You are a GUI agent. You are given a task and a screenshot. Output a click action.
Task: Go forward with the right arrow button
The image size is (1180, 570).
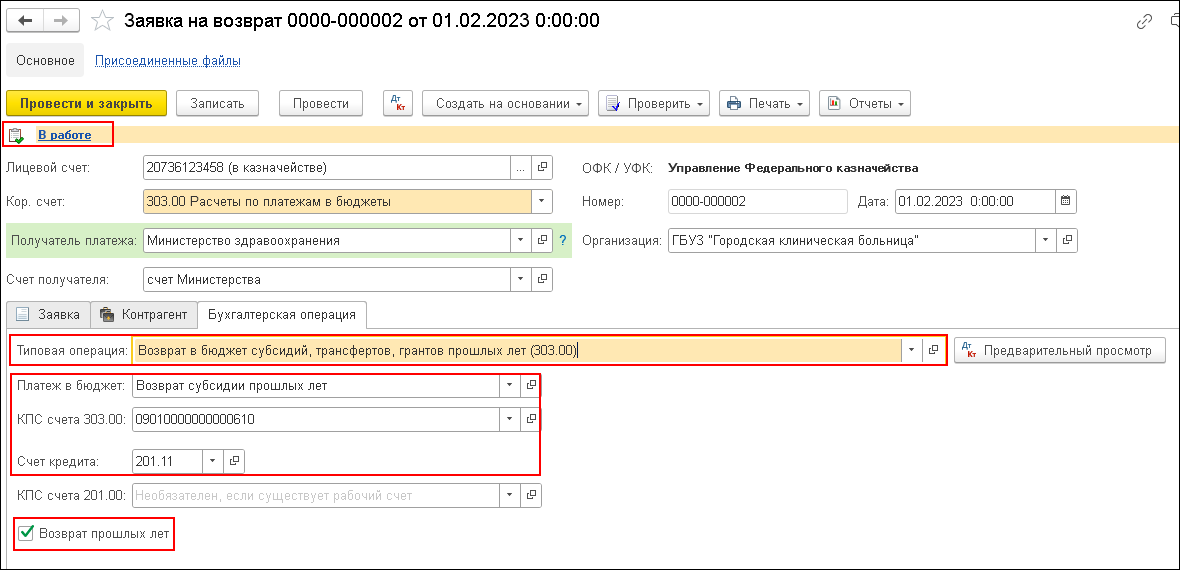(60, 21)
